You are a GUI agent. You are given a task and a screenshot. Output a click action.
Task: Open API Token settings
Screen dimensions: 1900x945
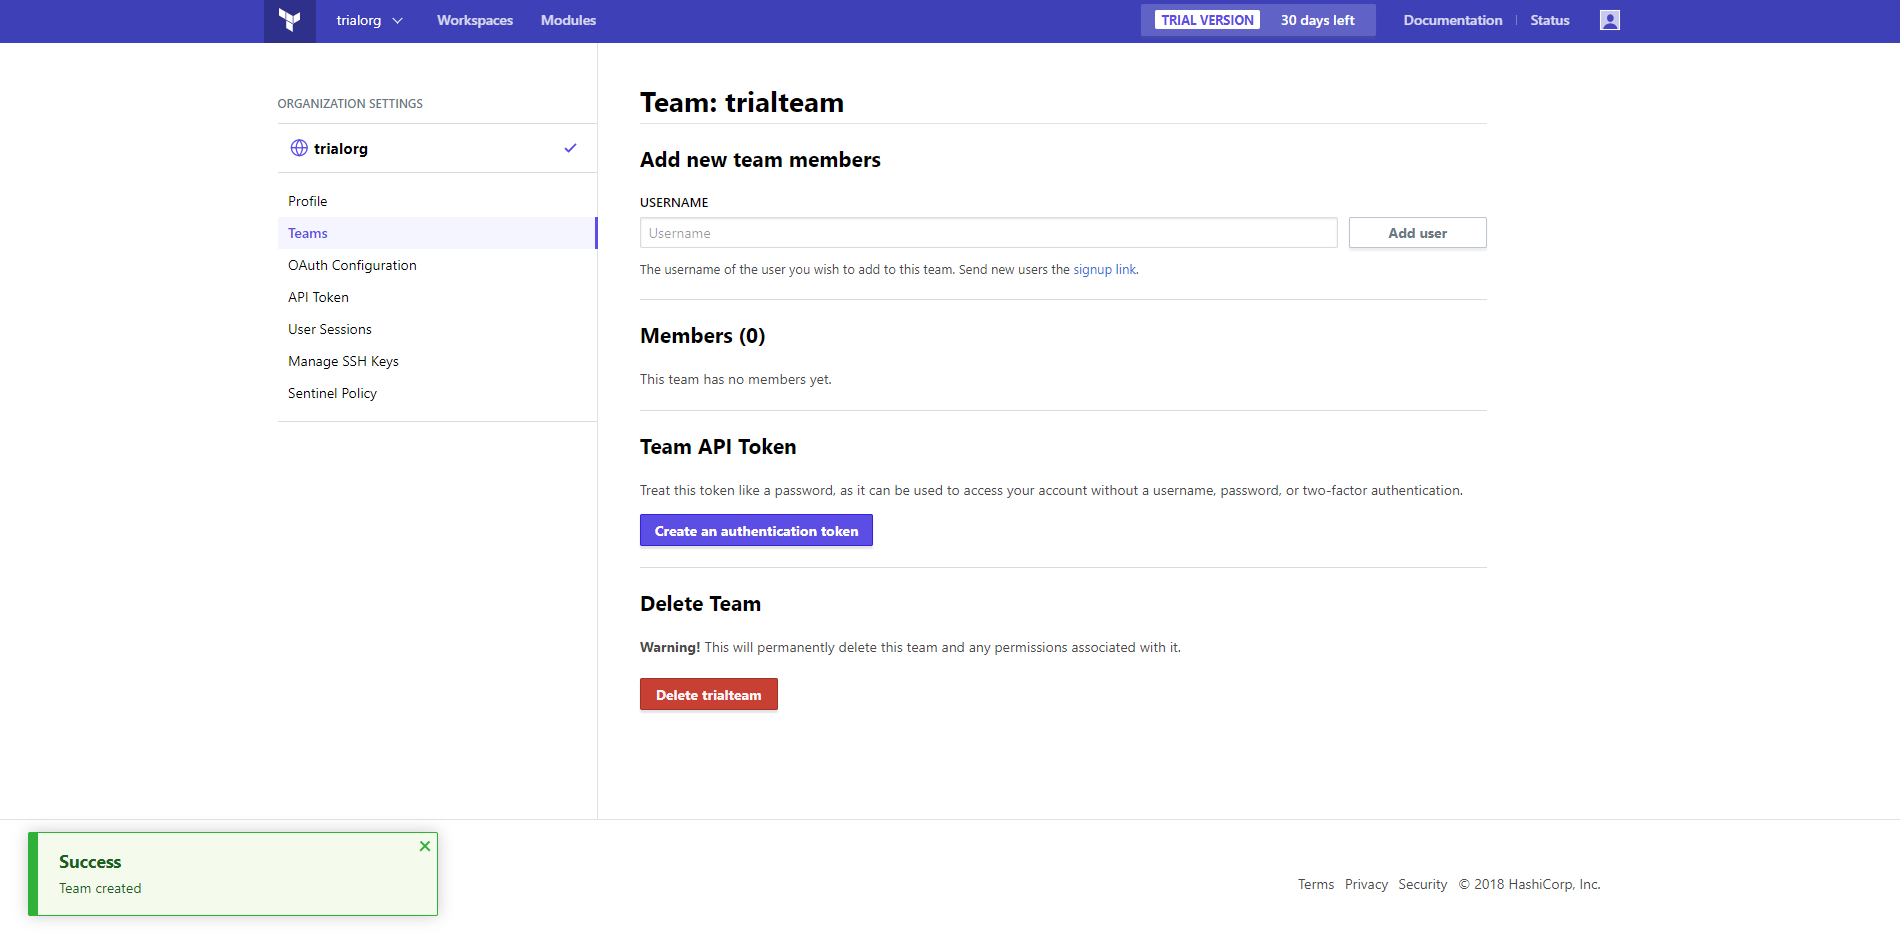(437, 297)
